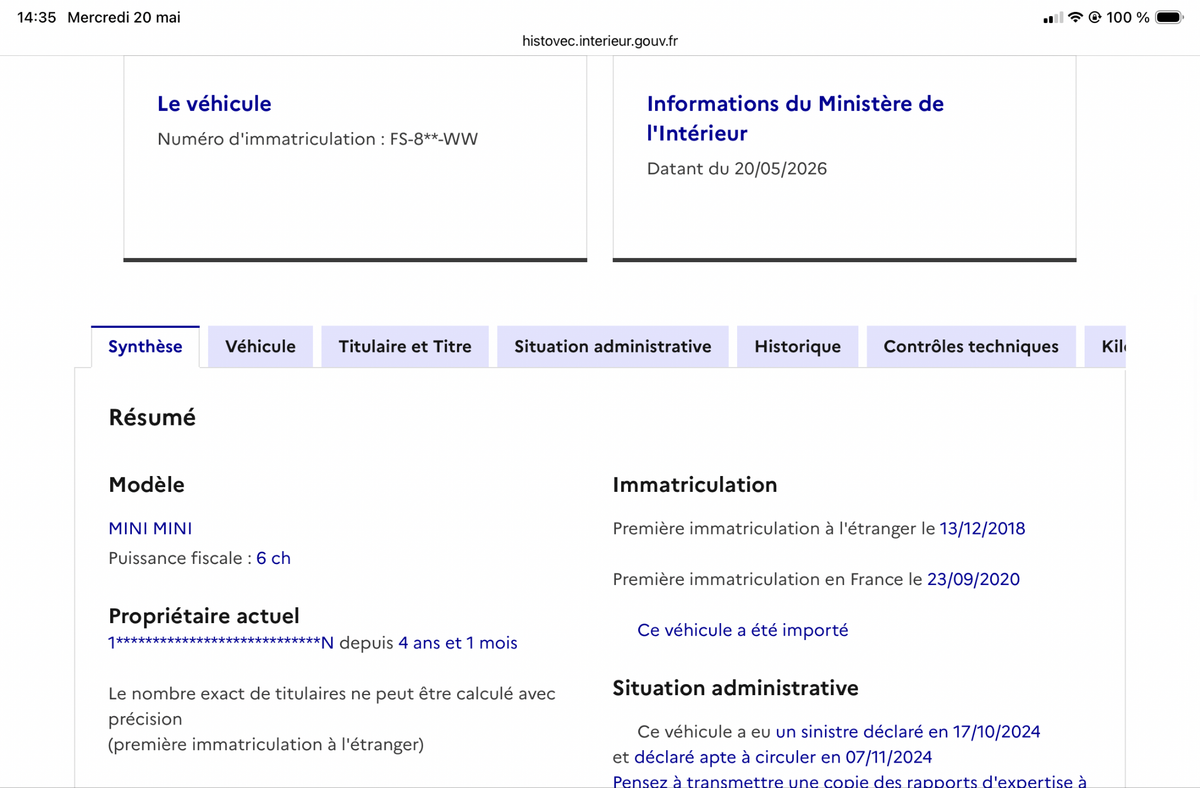Open the Contrôles techniques tab
The width and height of the screenshot is (1200, 788).
click(971, 347)
